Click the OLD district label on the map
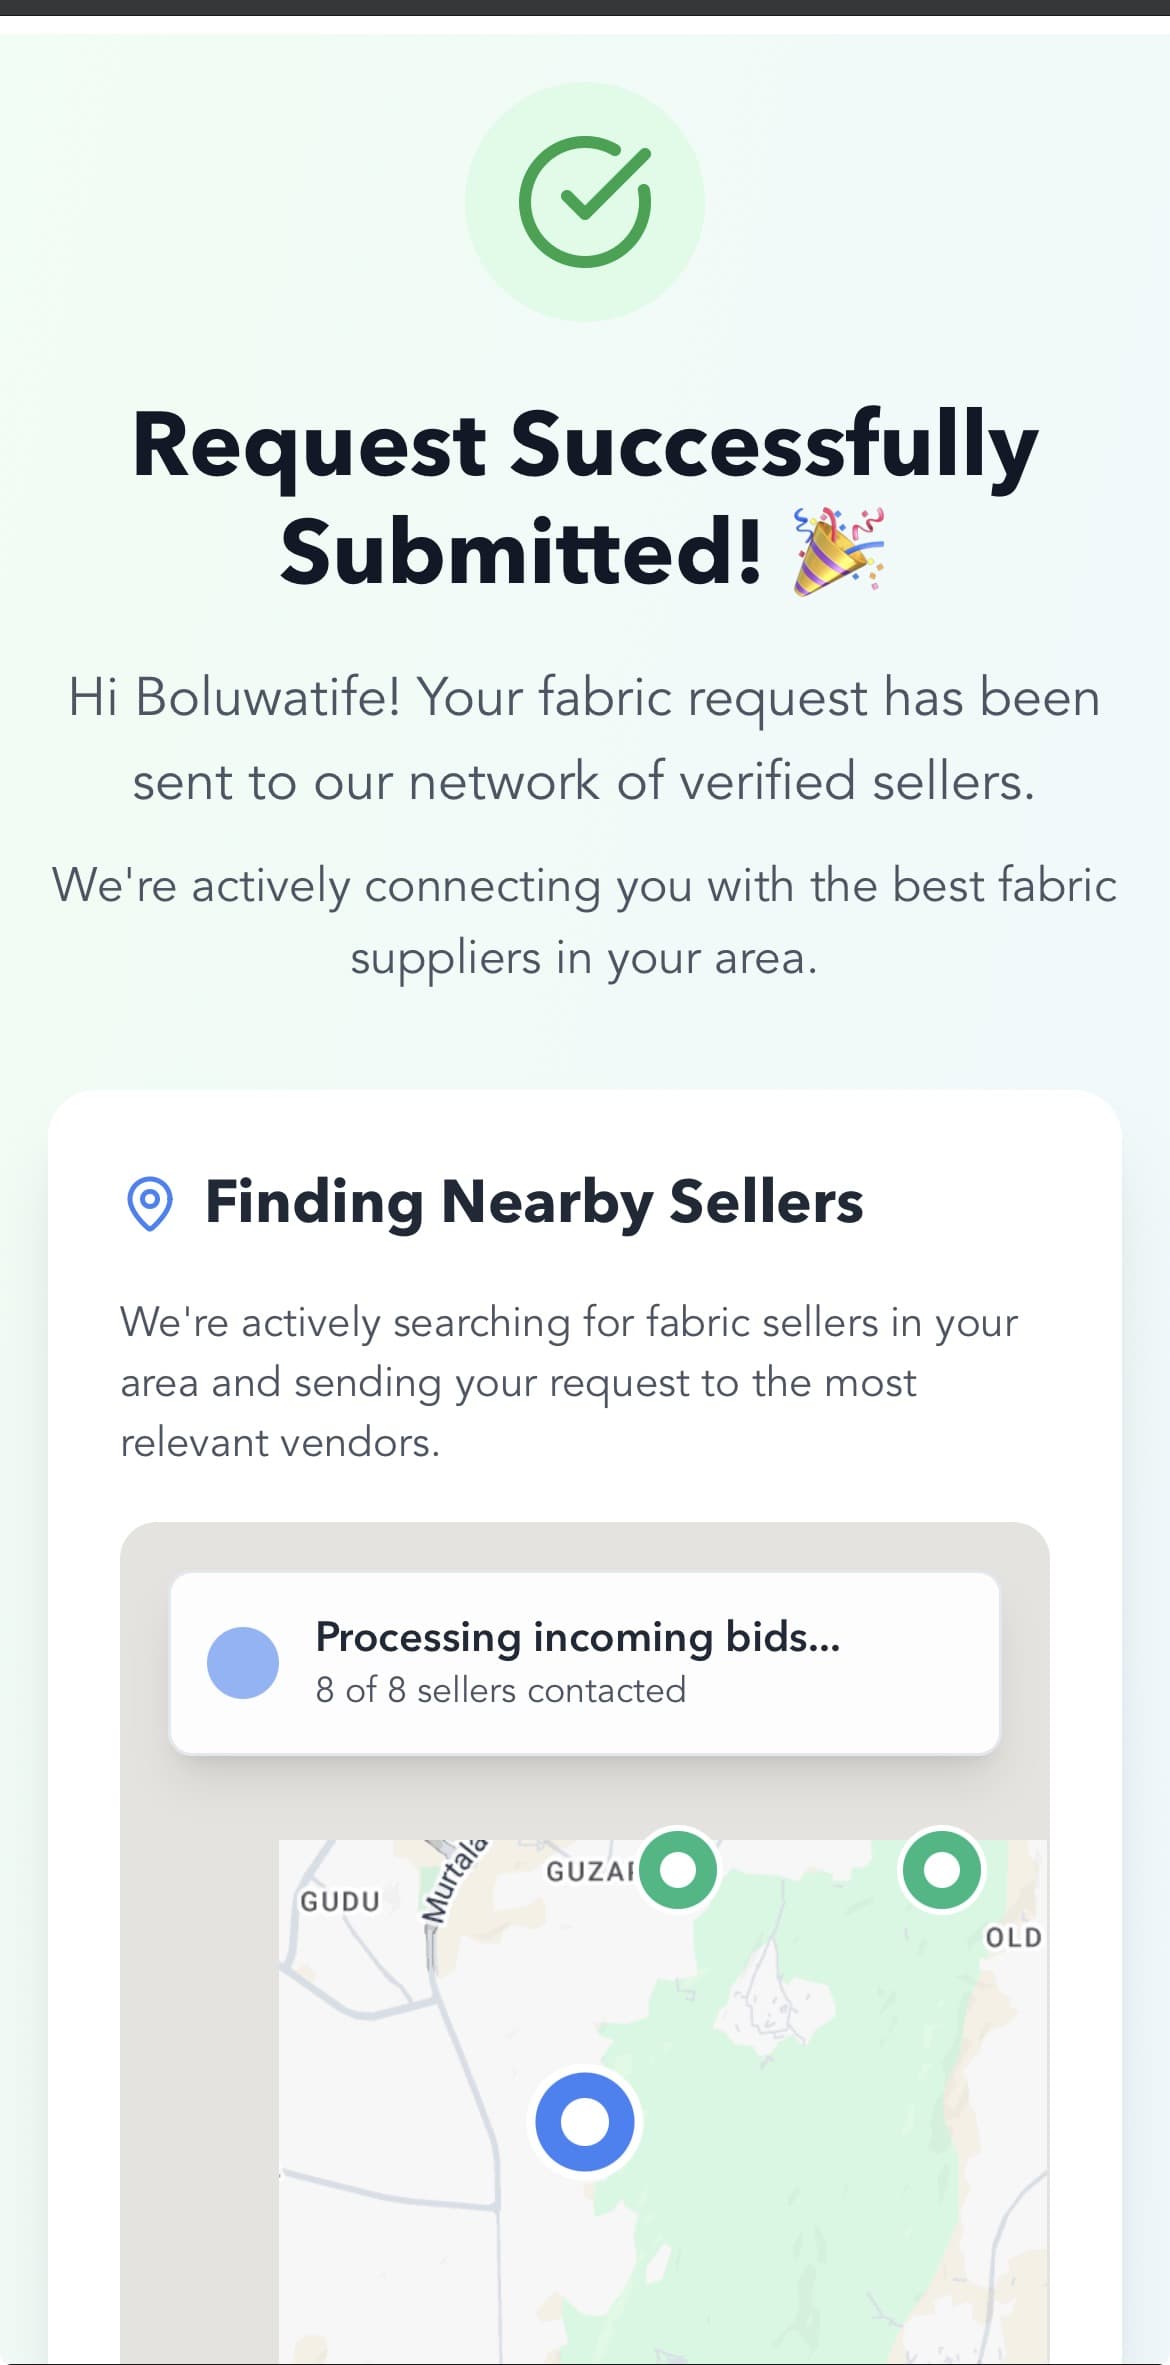 1014,1936
